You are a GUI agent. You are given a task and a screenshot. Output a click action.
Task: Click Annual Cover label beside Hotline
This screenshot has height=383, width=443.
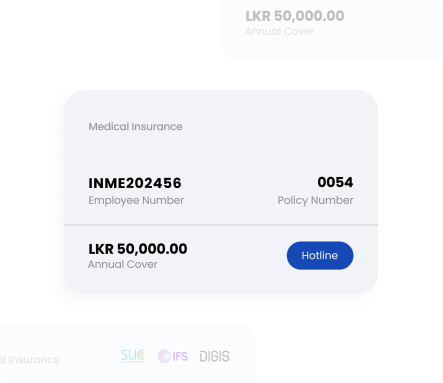coord(123,264)
